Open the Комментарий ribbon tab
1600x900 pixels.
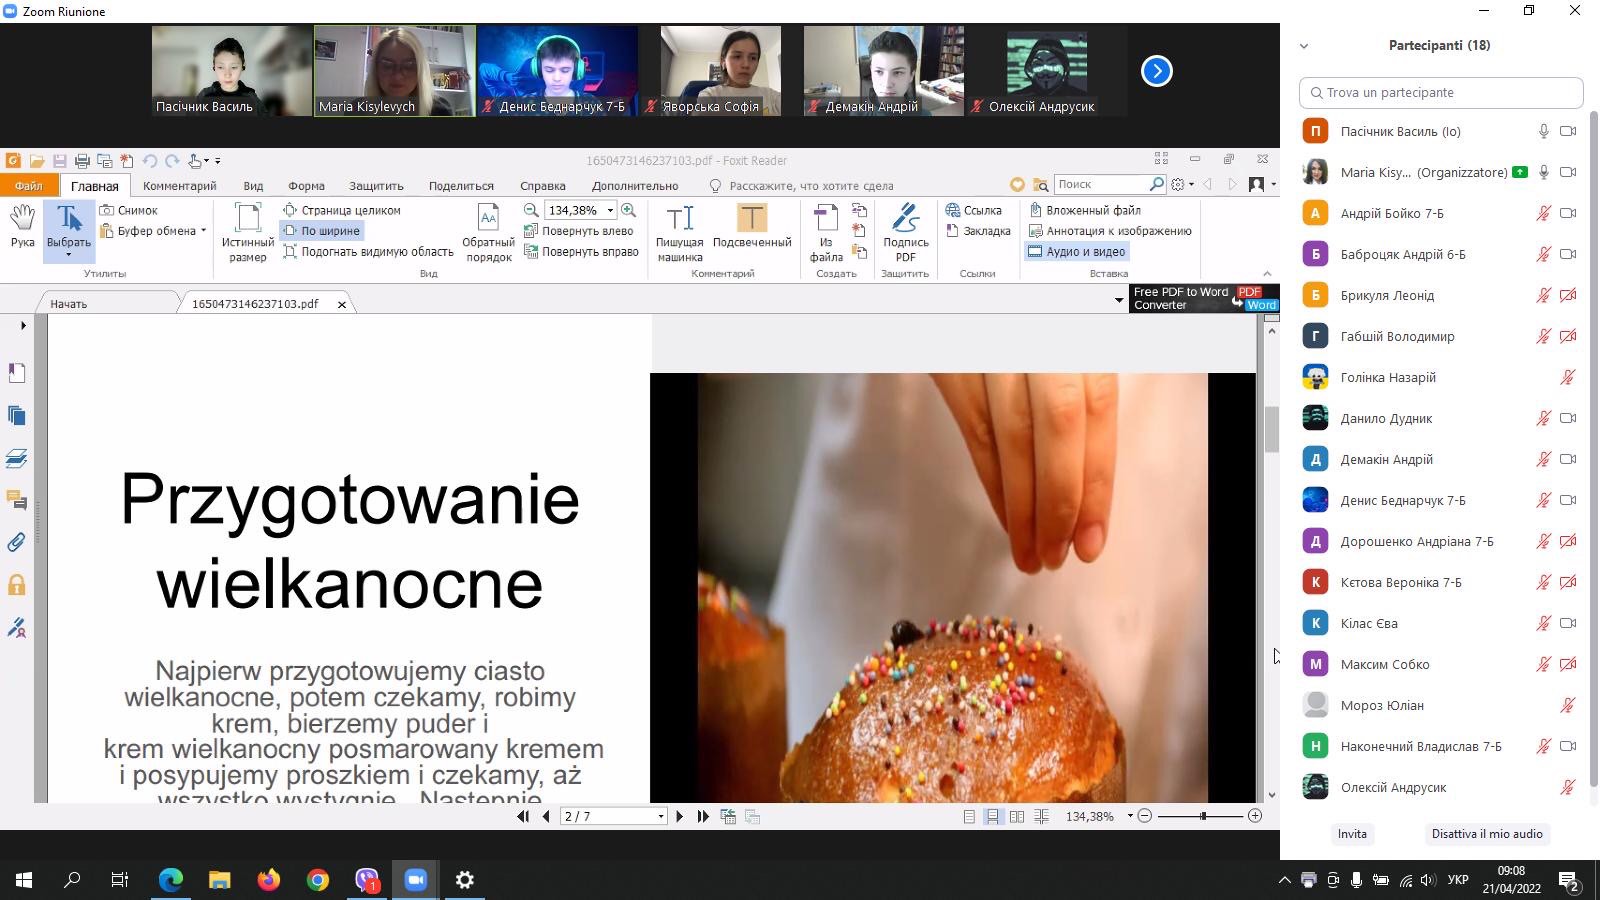coord(179,185)
